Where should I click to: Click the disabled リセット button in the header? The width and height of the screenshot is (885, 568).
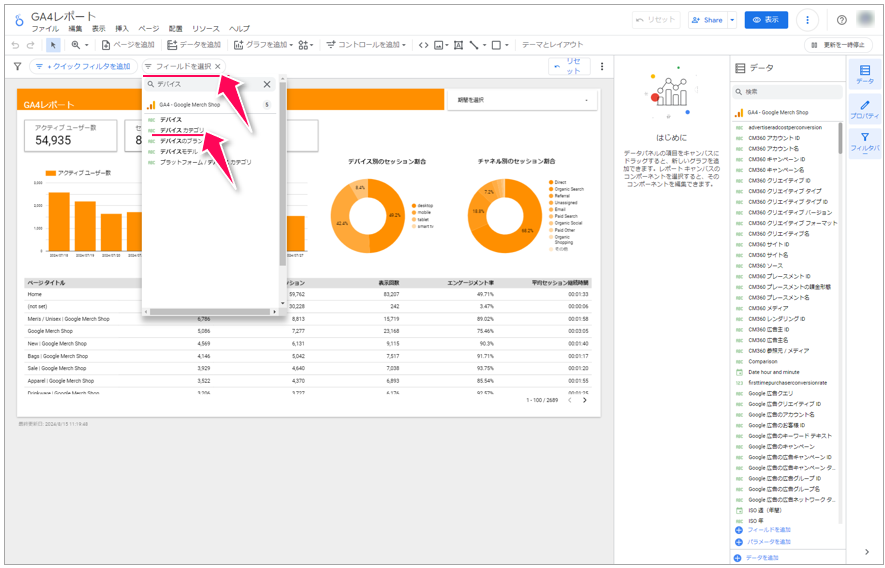[656, 20]
